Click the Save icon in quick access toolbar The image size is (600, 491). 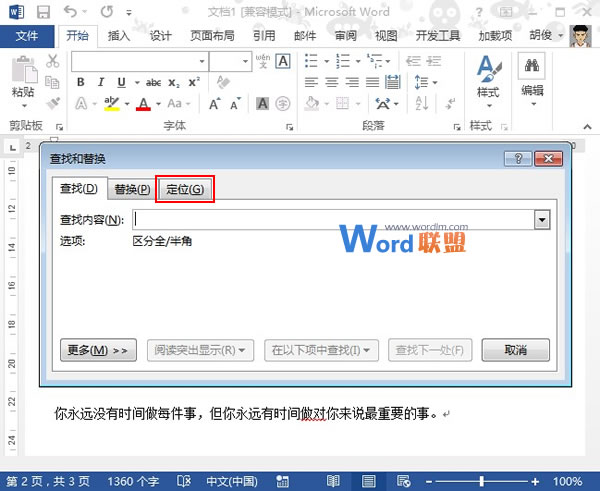pyautogui.click(x=43, y=12)
